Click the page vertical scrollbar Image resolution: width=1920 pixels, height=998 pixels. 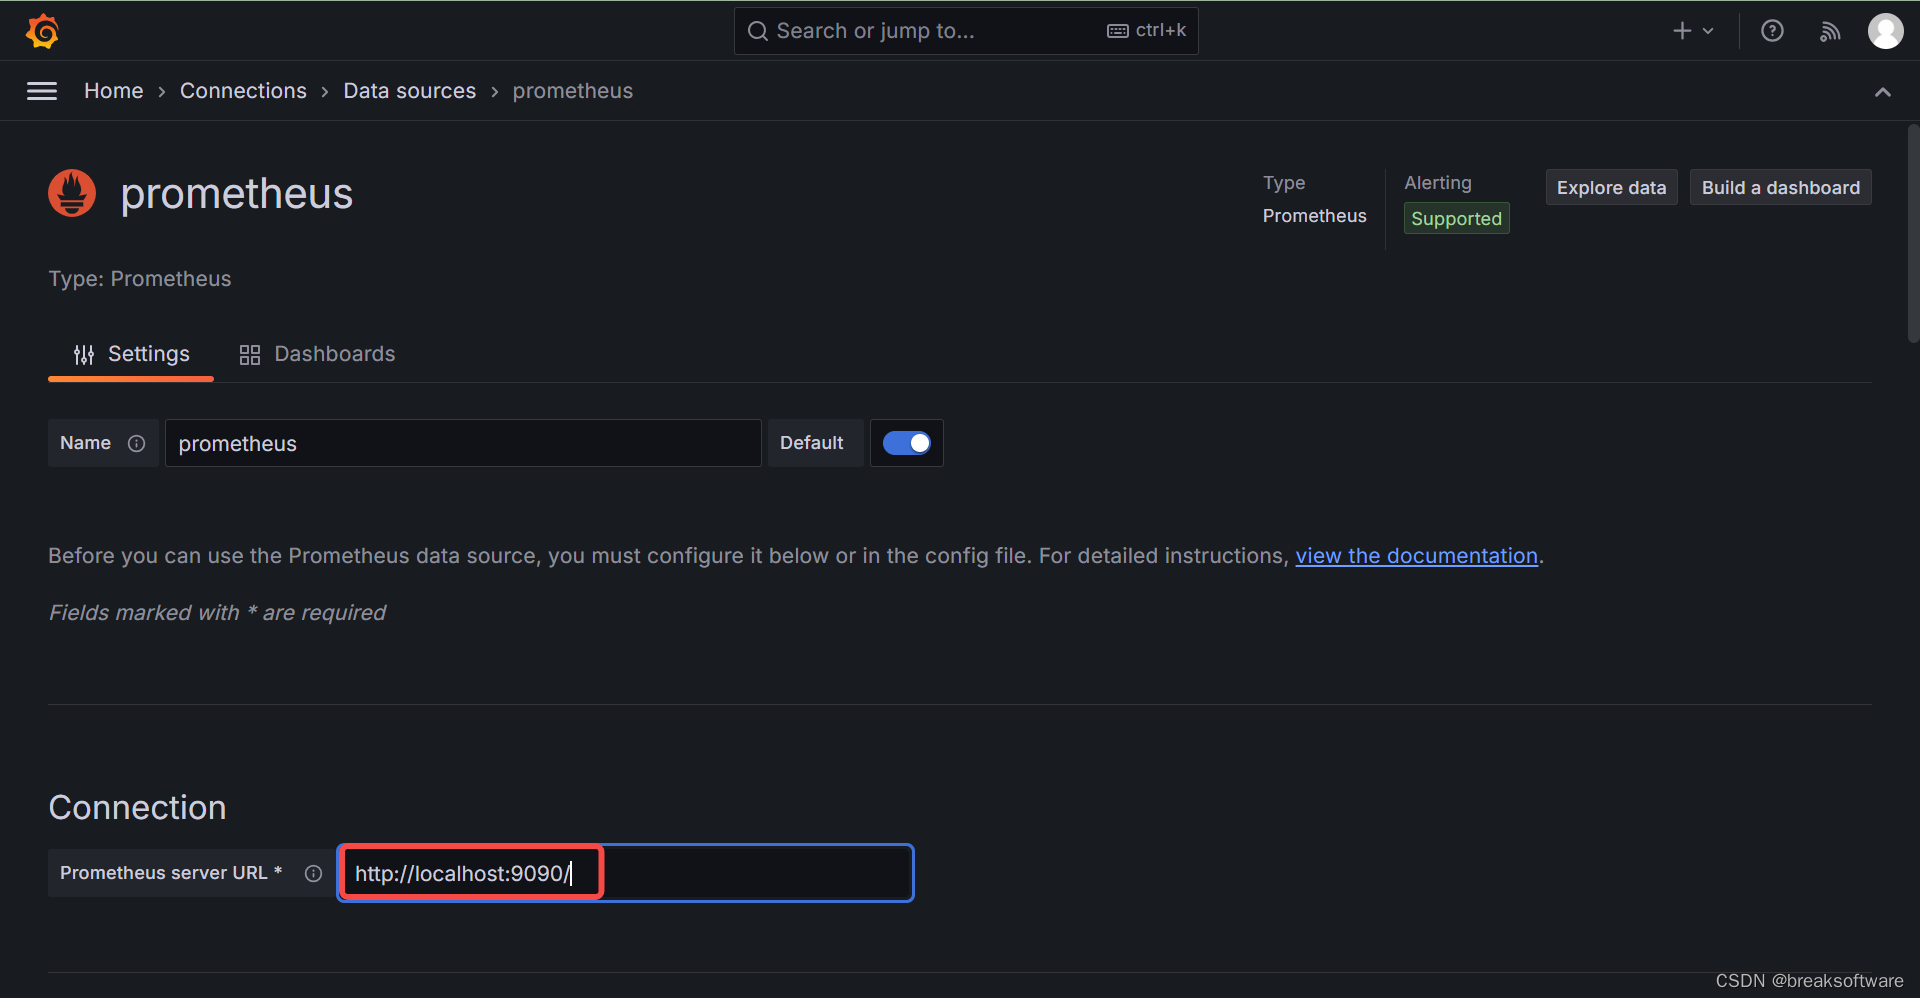click(x=1913, y=234)
